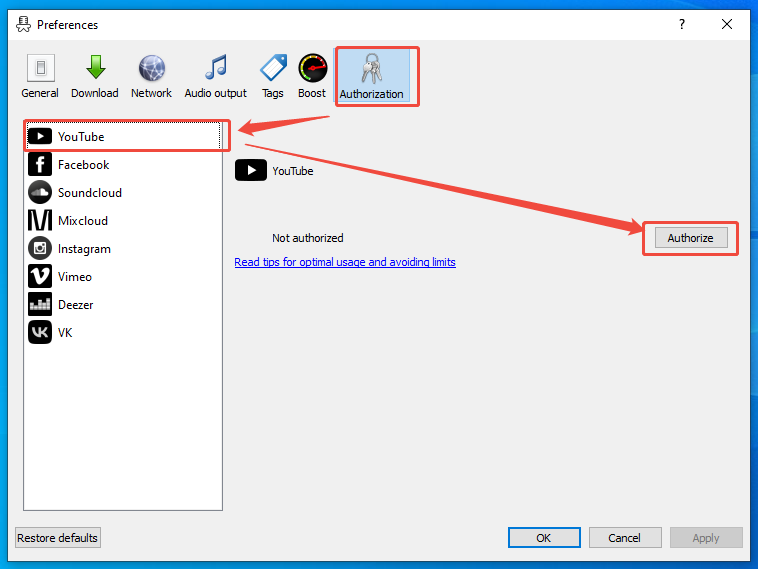The width and height of the screenshot is (758, 569).
Task: Switch to the Tags tab label
Action: point(273,93)
